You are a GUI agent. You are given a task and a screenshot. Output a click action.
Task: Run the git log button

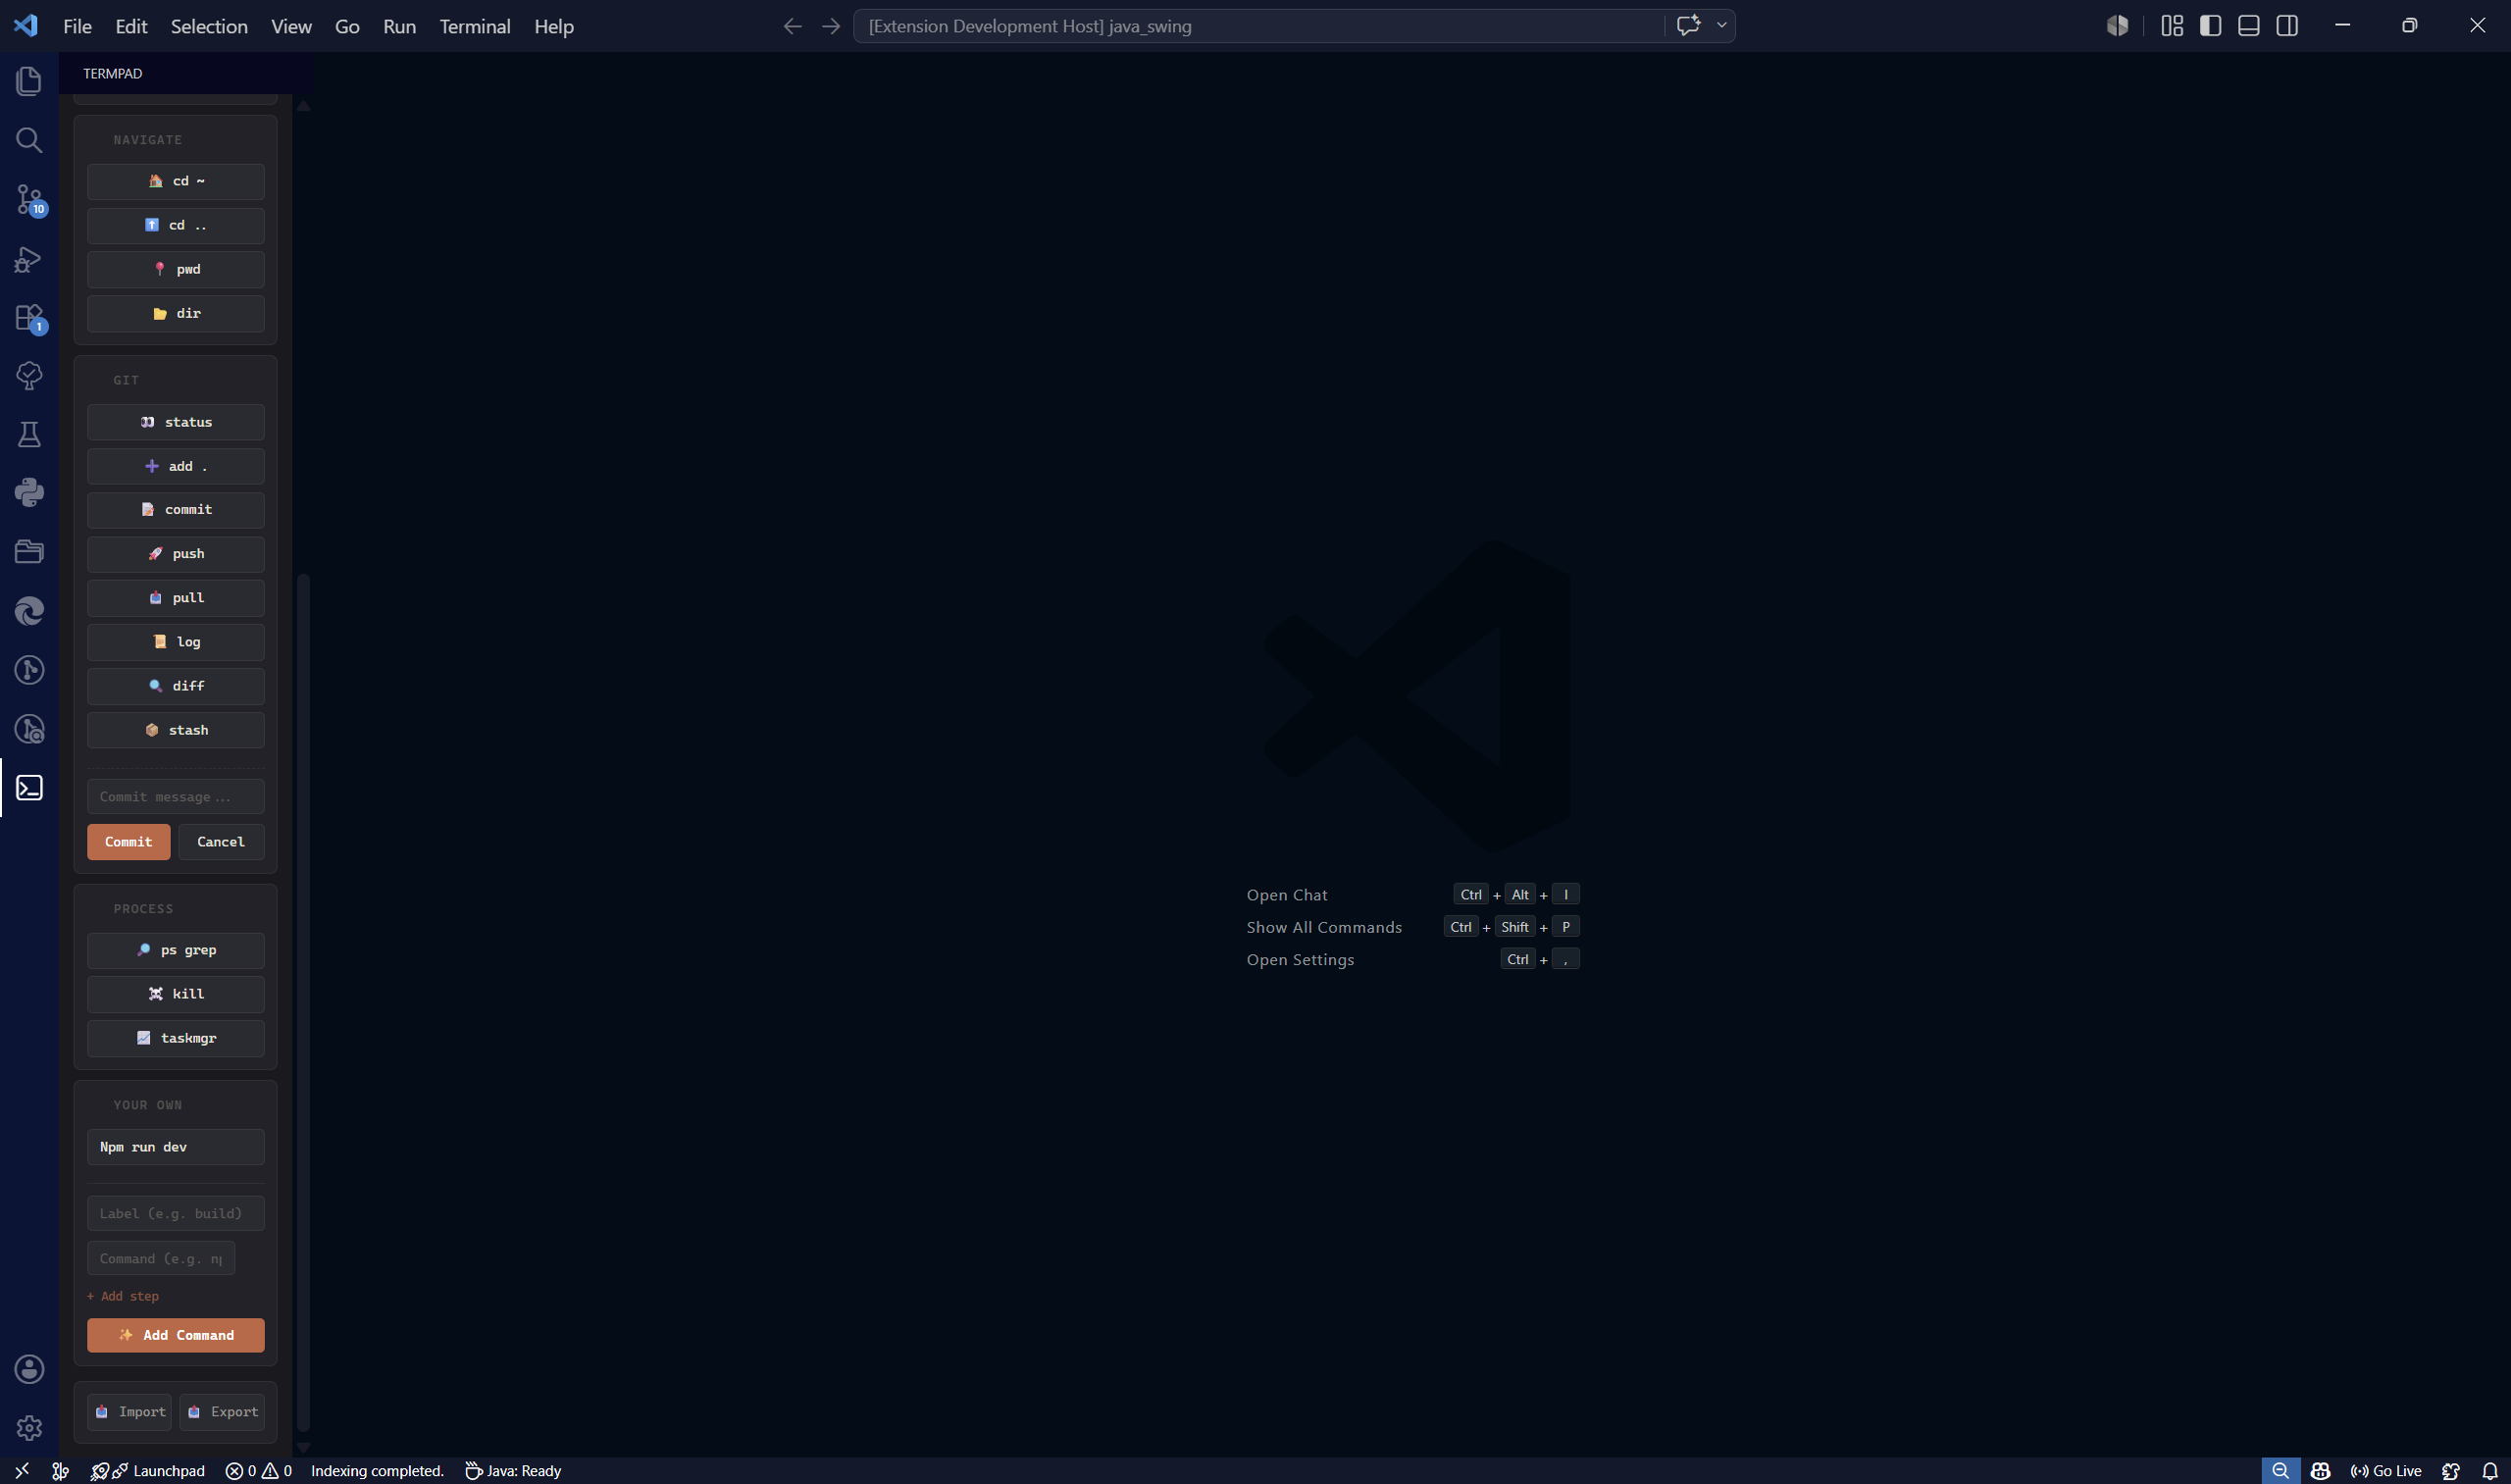click(x=176, y=642)
